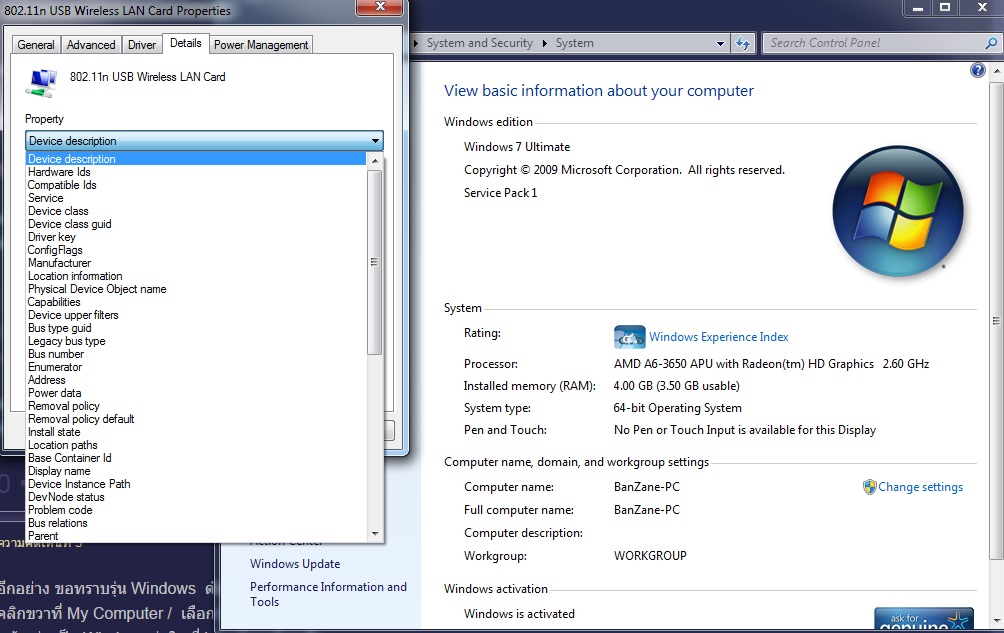Screen dimensions: 1004x633
Task: Pick Manufacturer in the property list
Action: tap(196, 263)
